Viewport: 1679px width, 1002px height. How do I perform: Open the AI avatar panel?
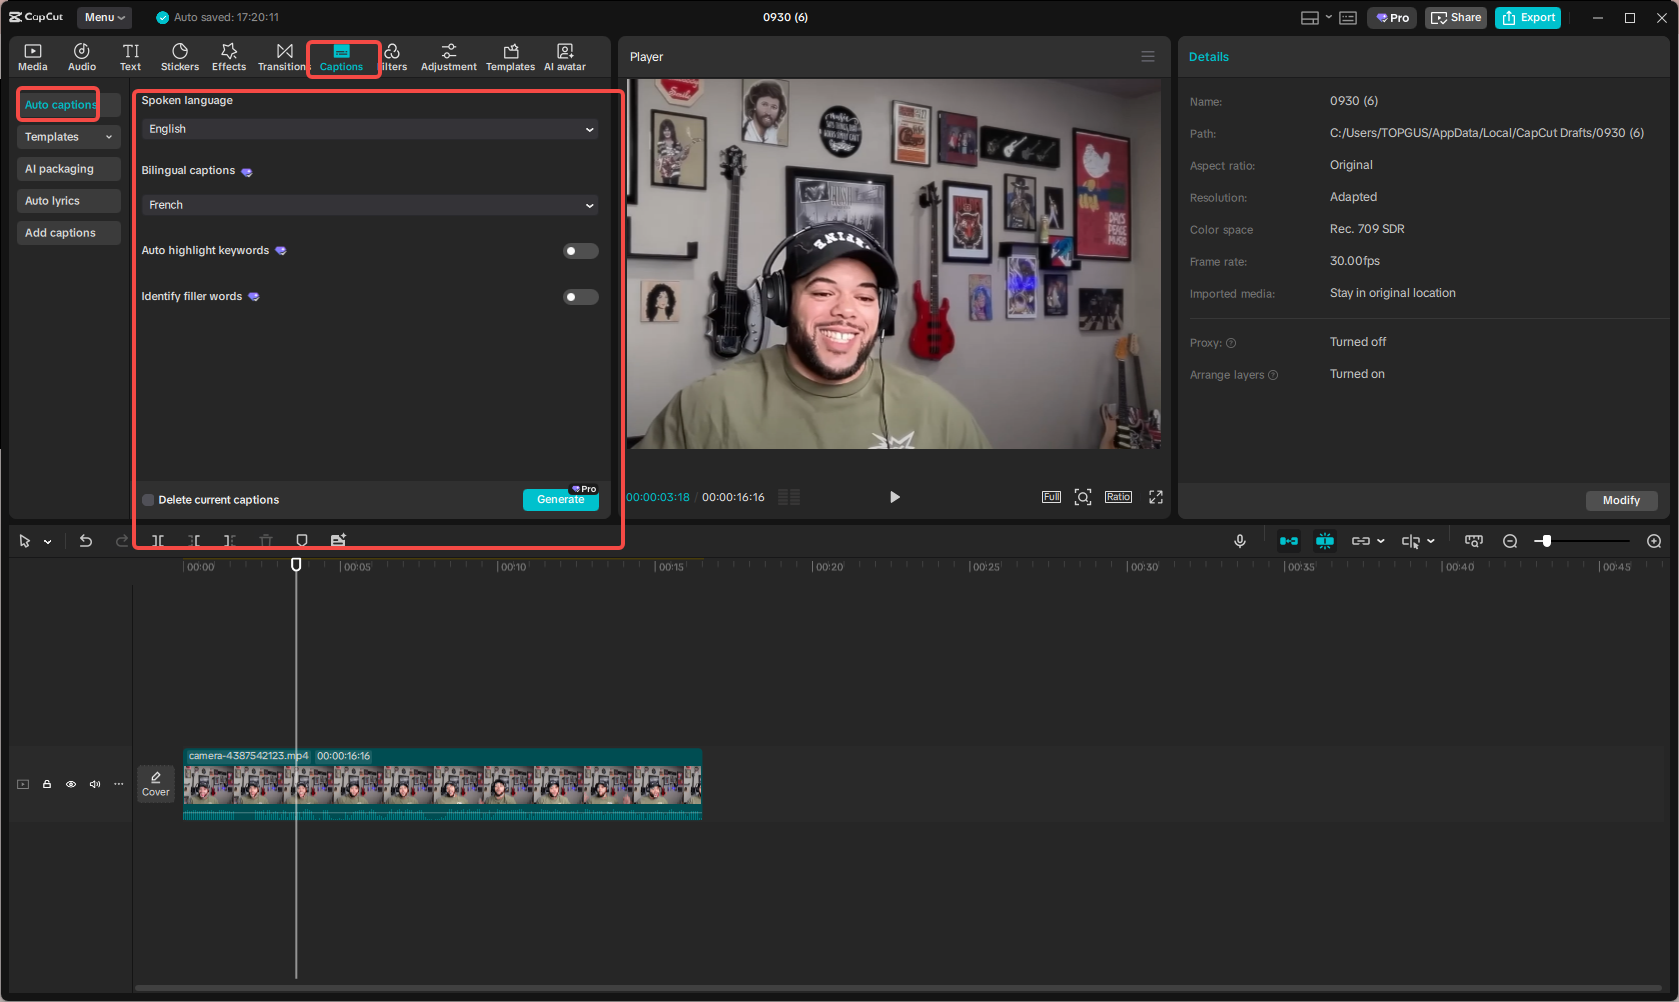click(x=564, y=56)
